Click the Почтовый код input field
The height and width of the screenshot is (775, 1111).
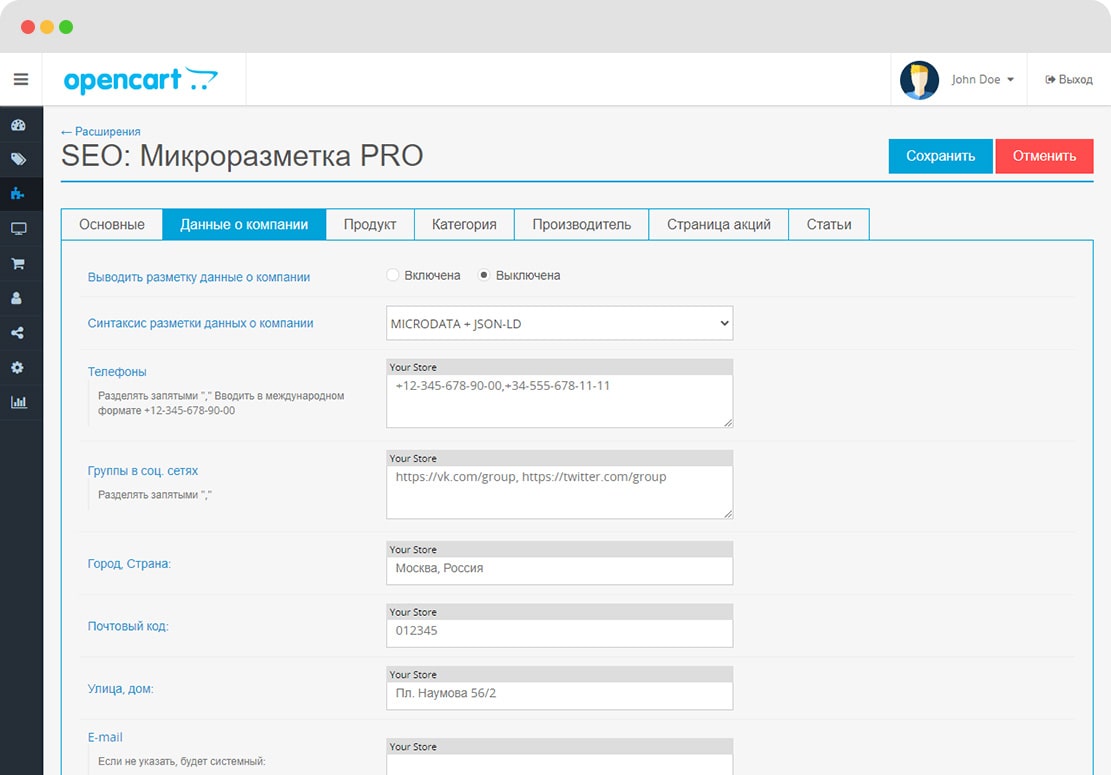(x=559, y=632)
